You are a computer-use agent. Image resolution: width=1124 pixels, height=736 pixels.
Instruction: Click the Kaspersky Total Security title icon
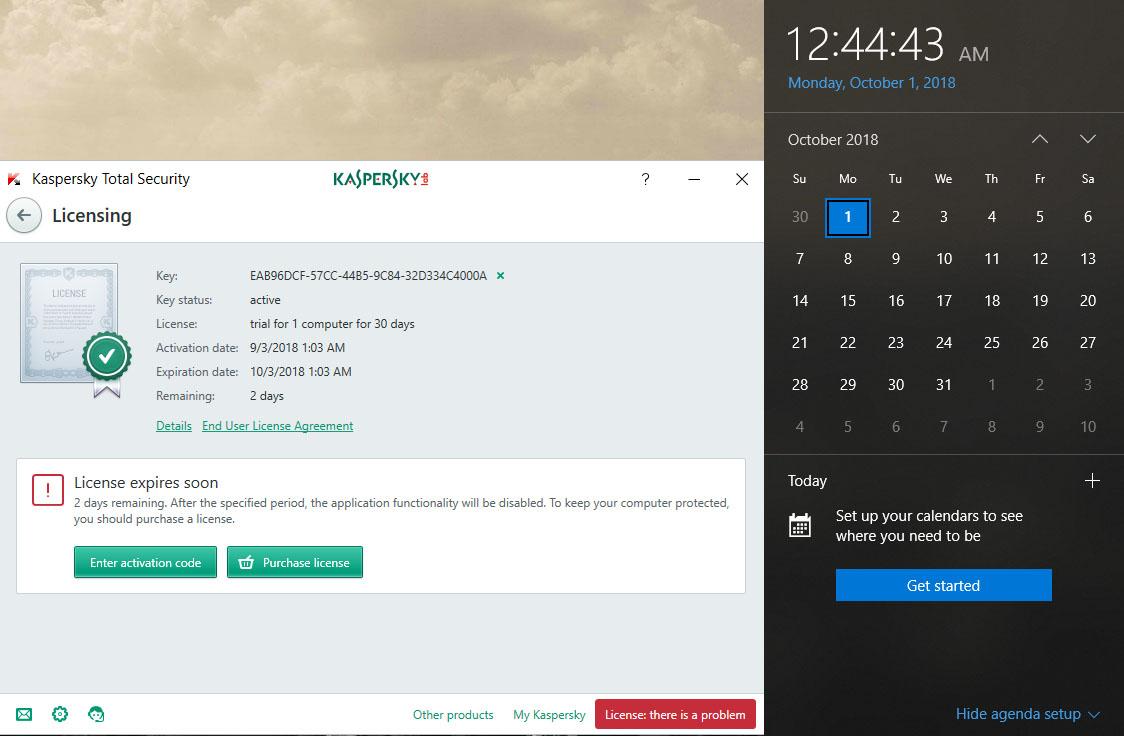click(x=14, y=179)
